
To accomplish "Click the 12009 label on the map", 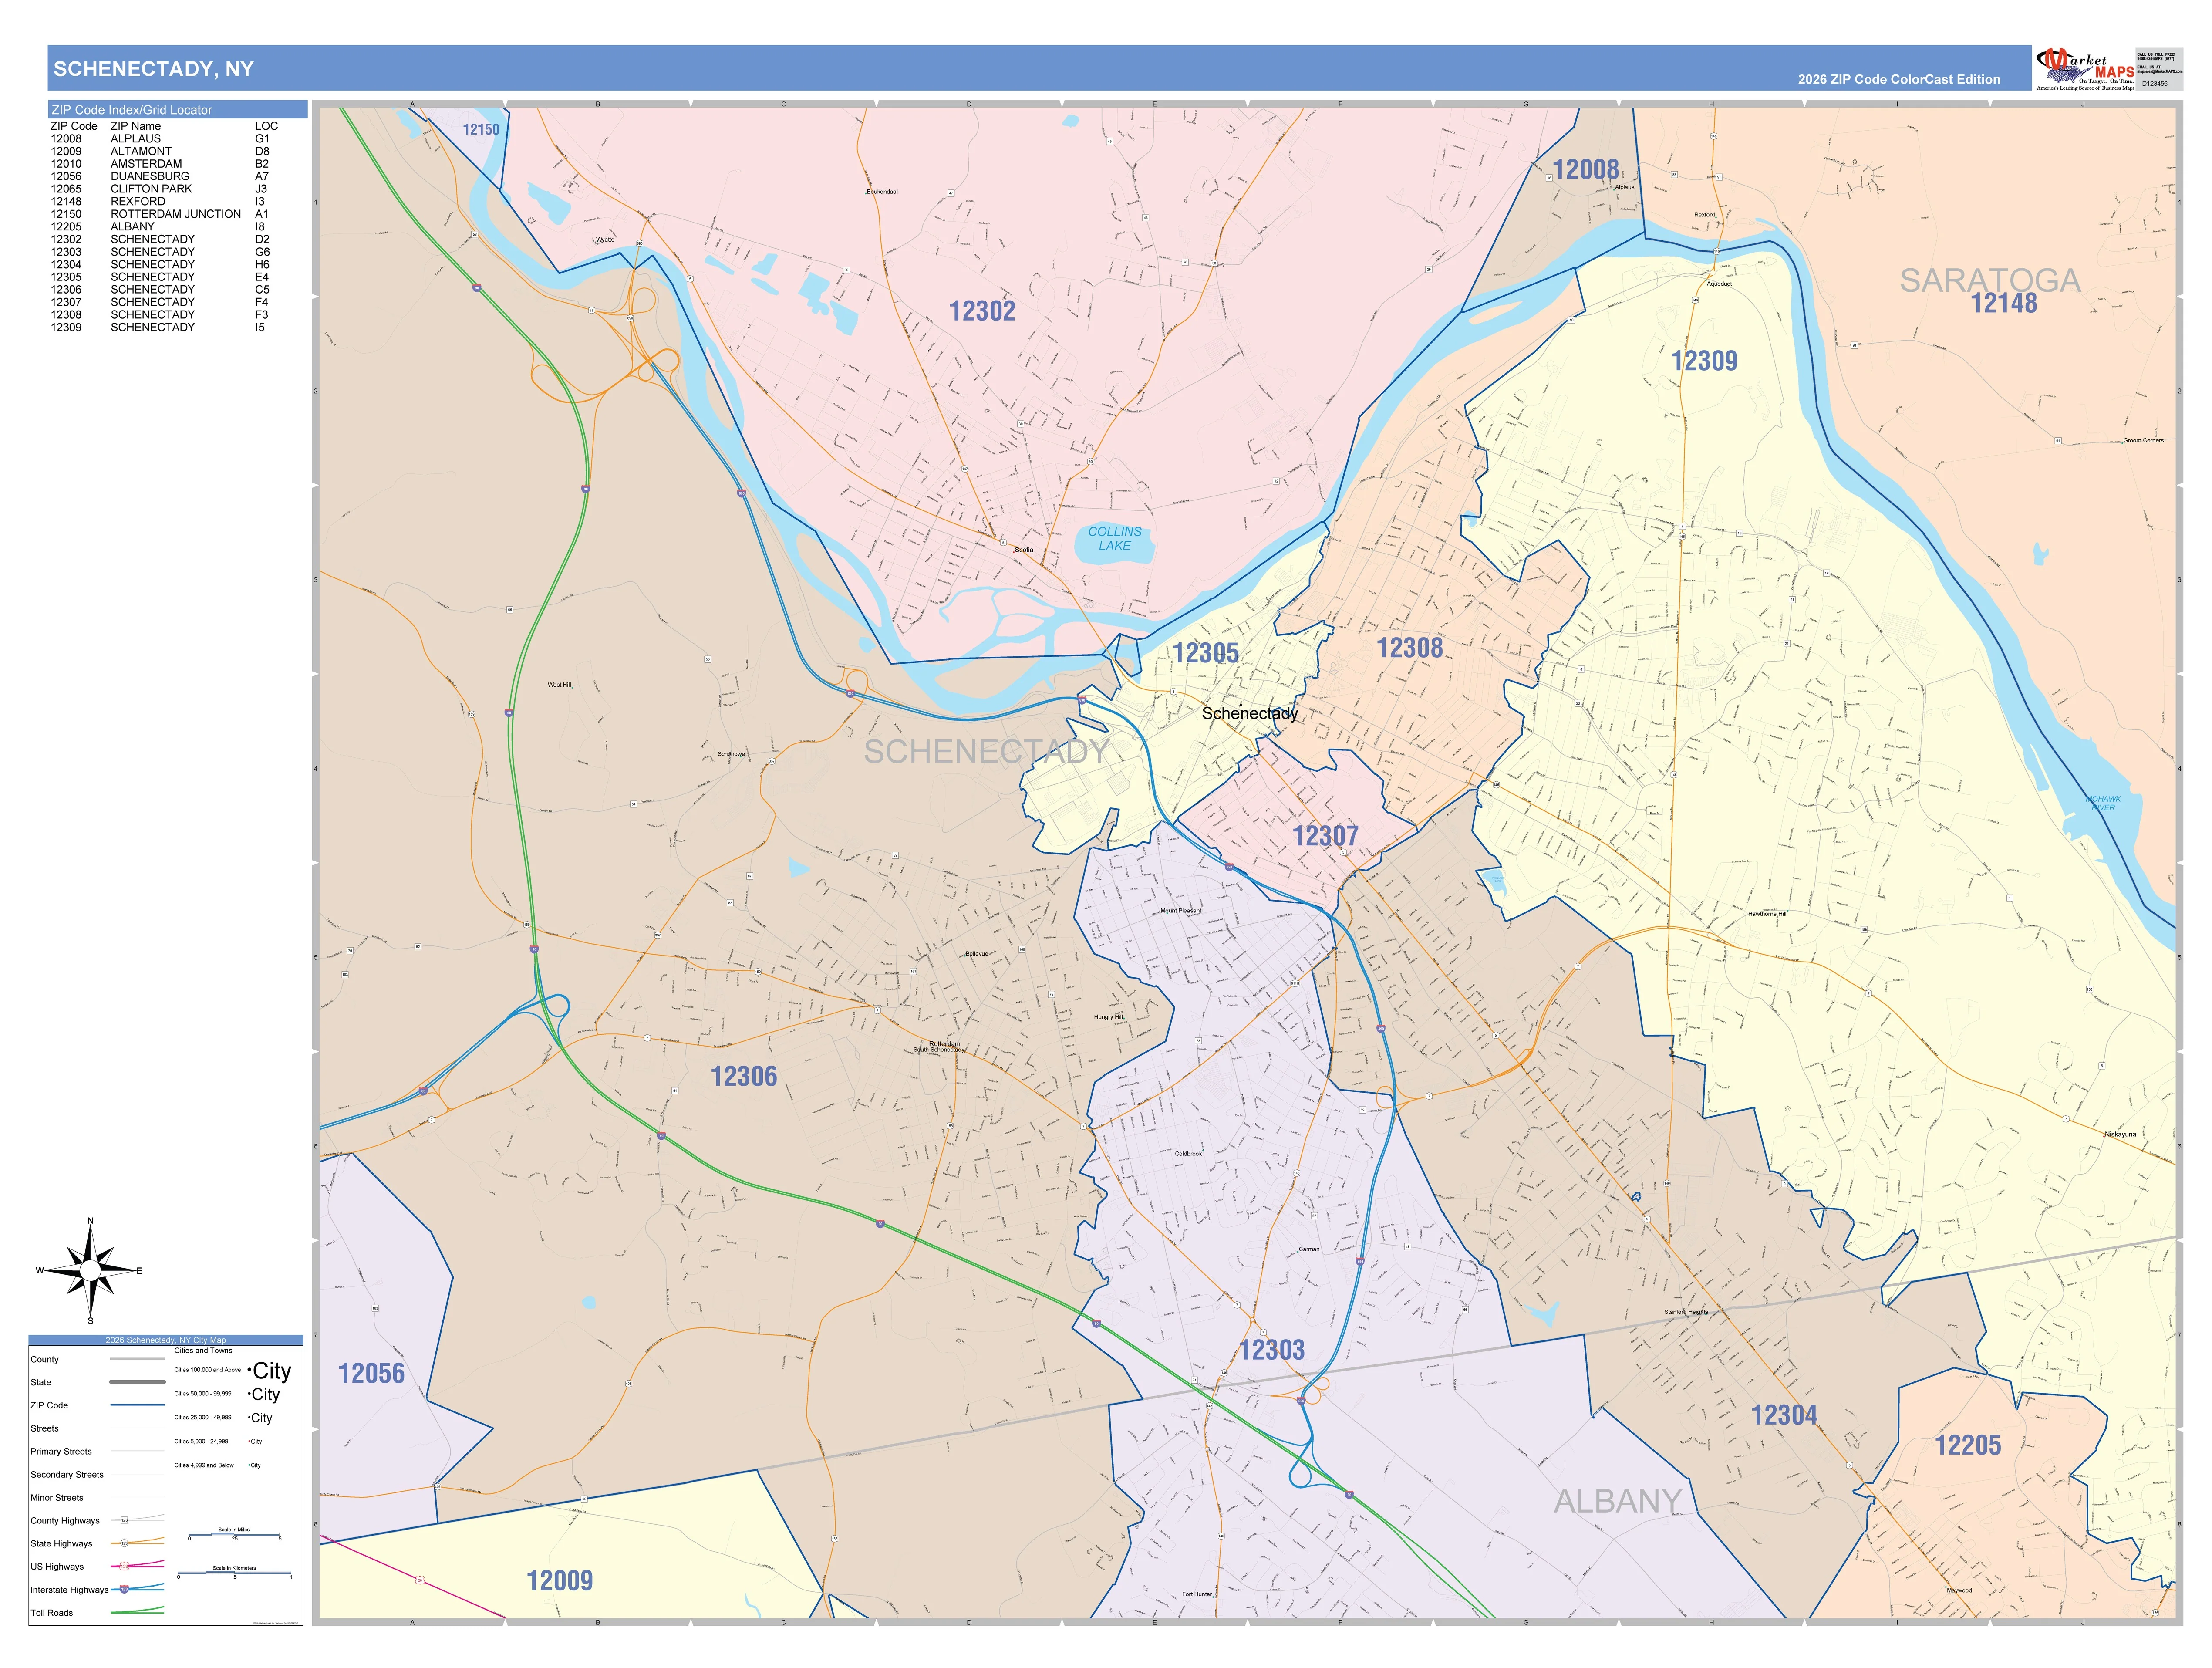I will (559, 1580).
